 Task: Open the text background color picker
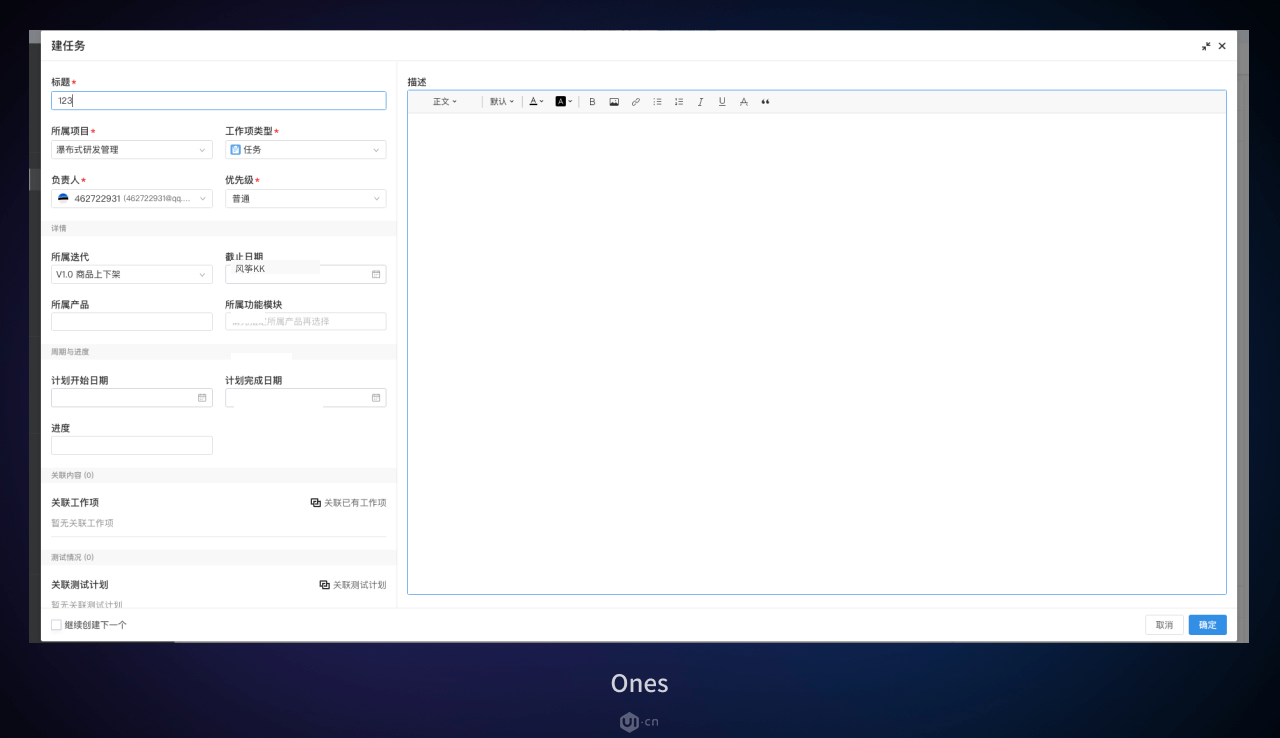[x=564, y=102]
